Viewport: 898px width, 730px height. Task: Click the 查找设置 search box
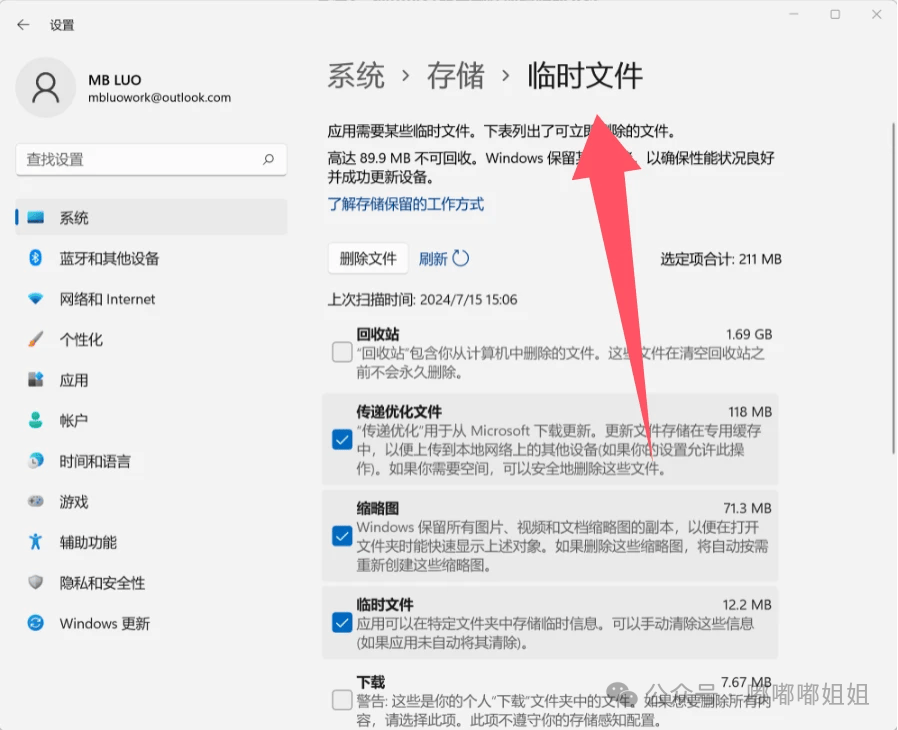(150, 160)
